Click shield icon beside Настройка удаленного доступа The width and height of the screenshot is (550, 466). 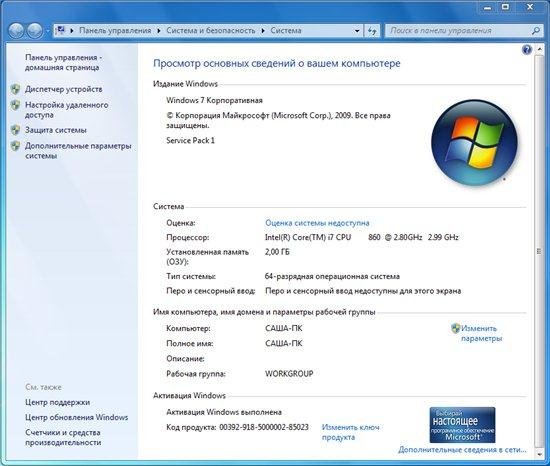[x=15, y=105]
